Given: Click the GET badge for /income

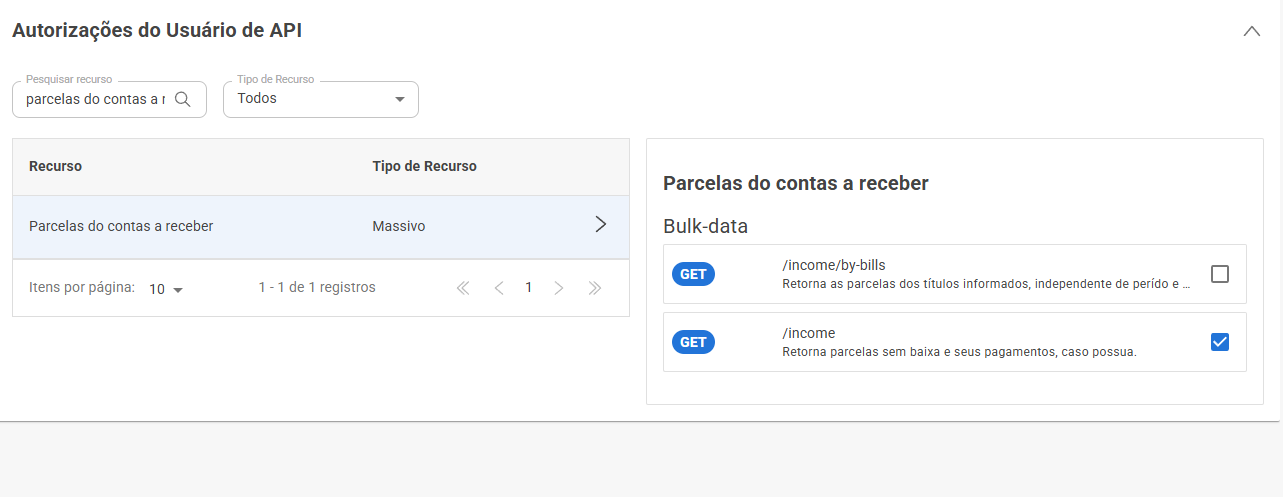Looking at the screenshot, I should tap(693, 342).
